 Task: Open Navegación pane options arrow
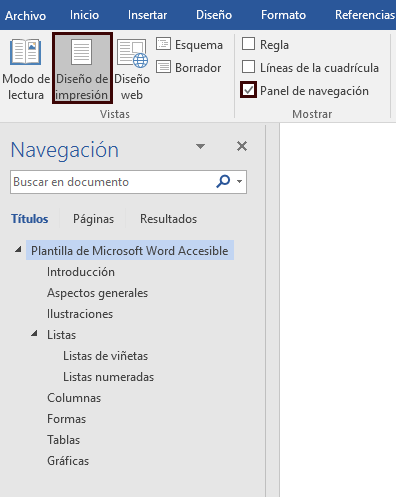click(x=200, y=146)
